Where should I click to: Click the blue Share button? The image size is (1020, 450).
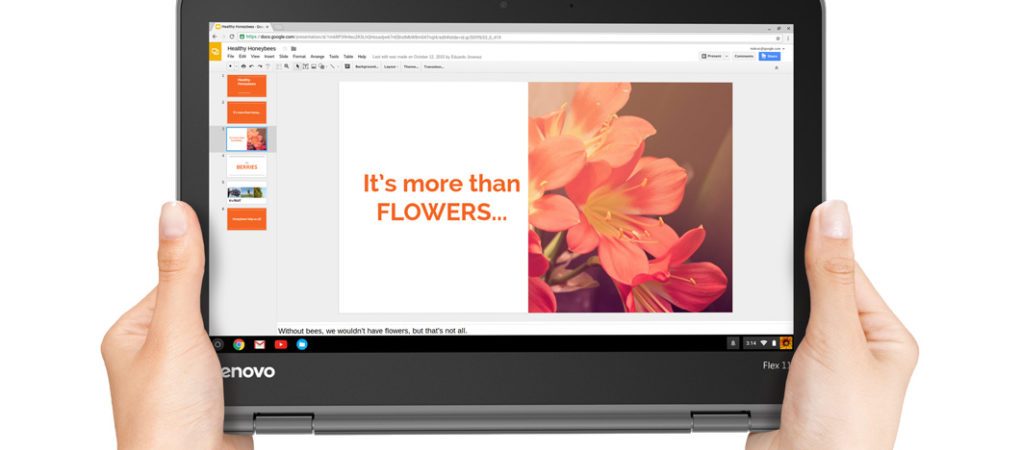(769, 56)
